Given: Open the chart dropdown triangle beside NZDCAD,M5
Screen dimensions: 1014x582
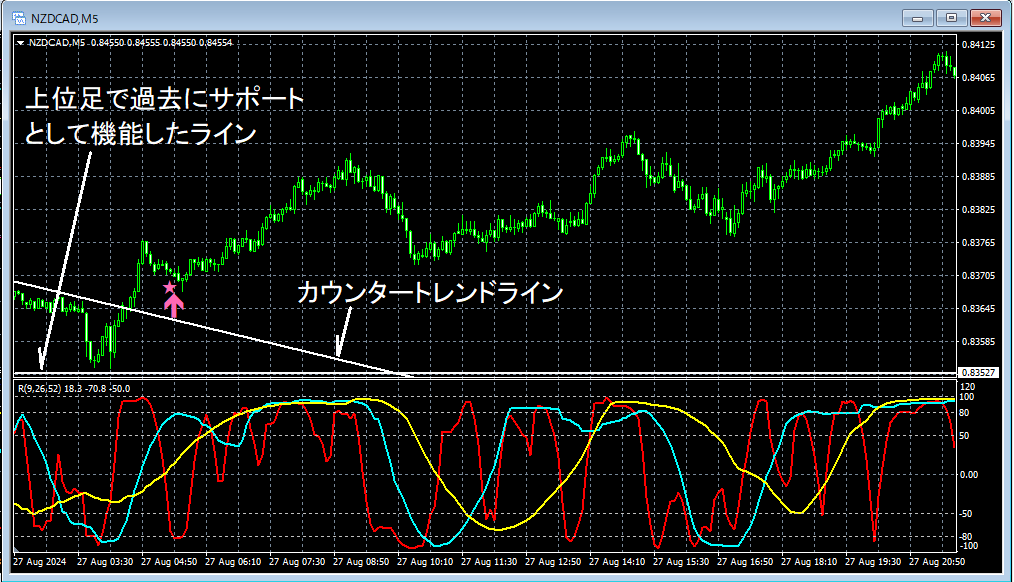Looking at the screenshot, I should tap(21, 43).
